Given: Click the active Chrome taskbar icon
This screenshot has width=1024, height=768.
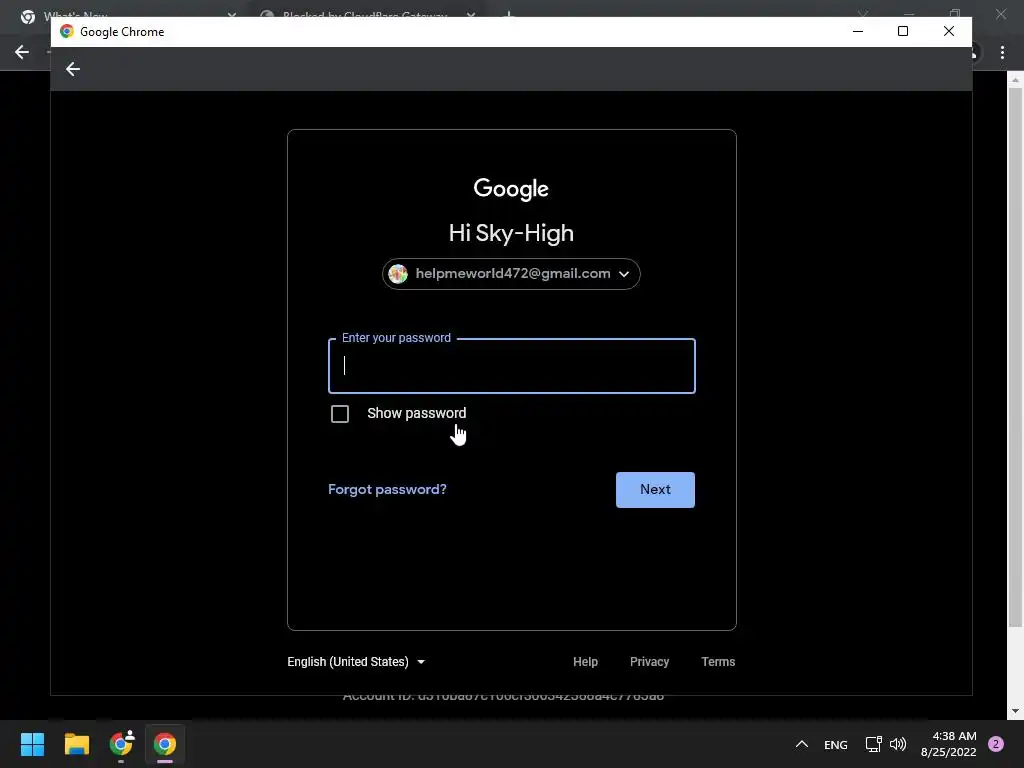Looking at the screenshot, I should click(x=165, y=744).
